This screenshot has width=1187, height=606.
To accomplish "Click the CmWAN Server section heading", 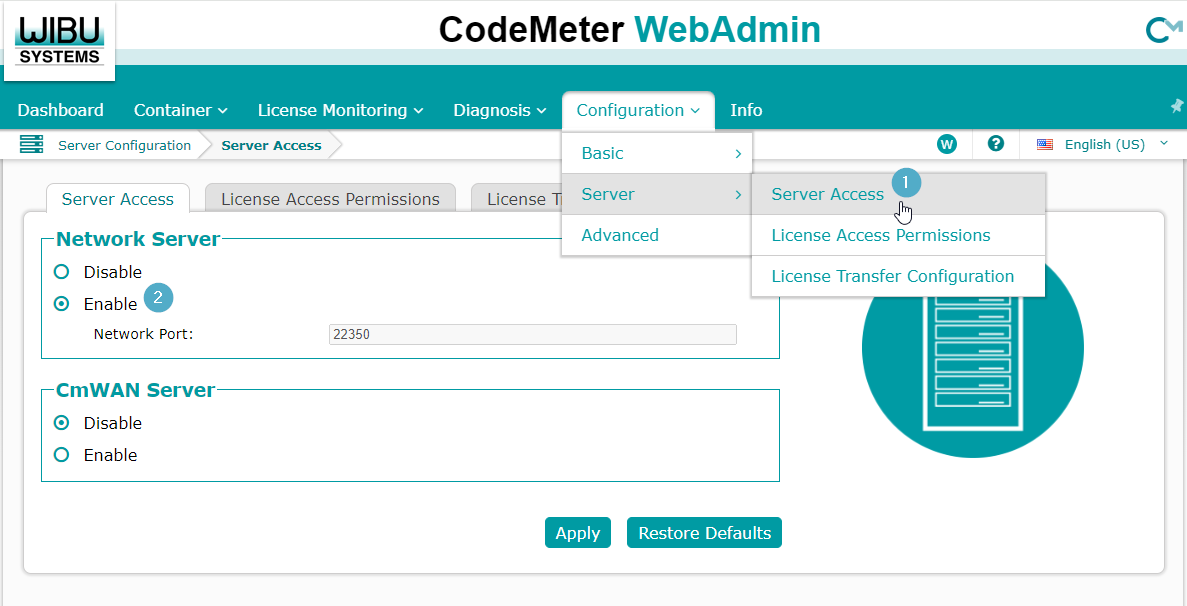I will (136, 390).
